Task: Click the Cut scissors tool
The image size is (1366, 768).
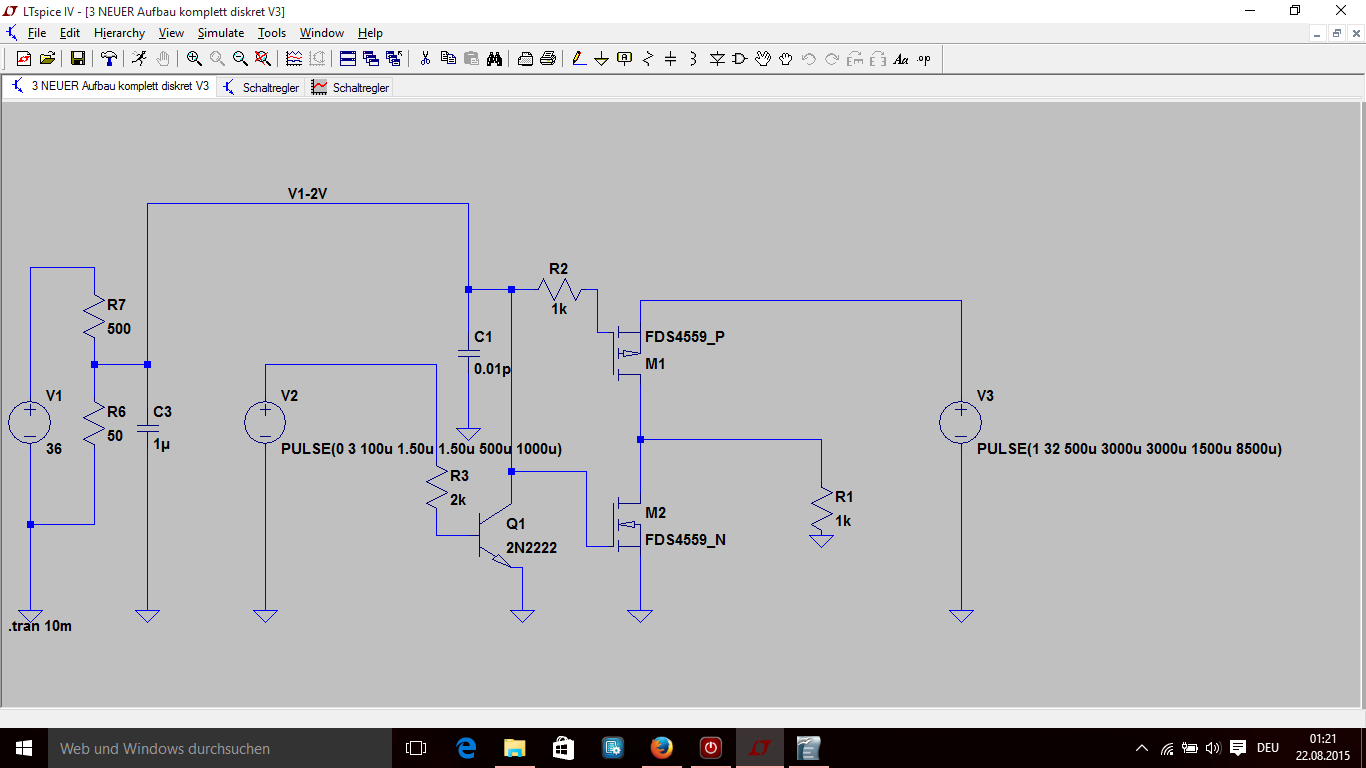Action: [x=424, y=59]
